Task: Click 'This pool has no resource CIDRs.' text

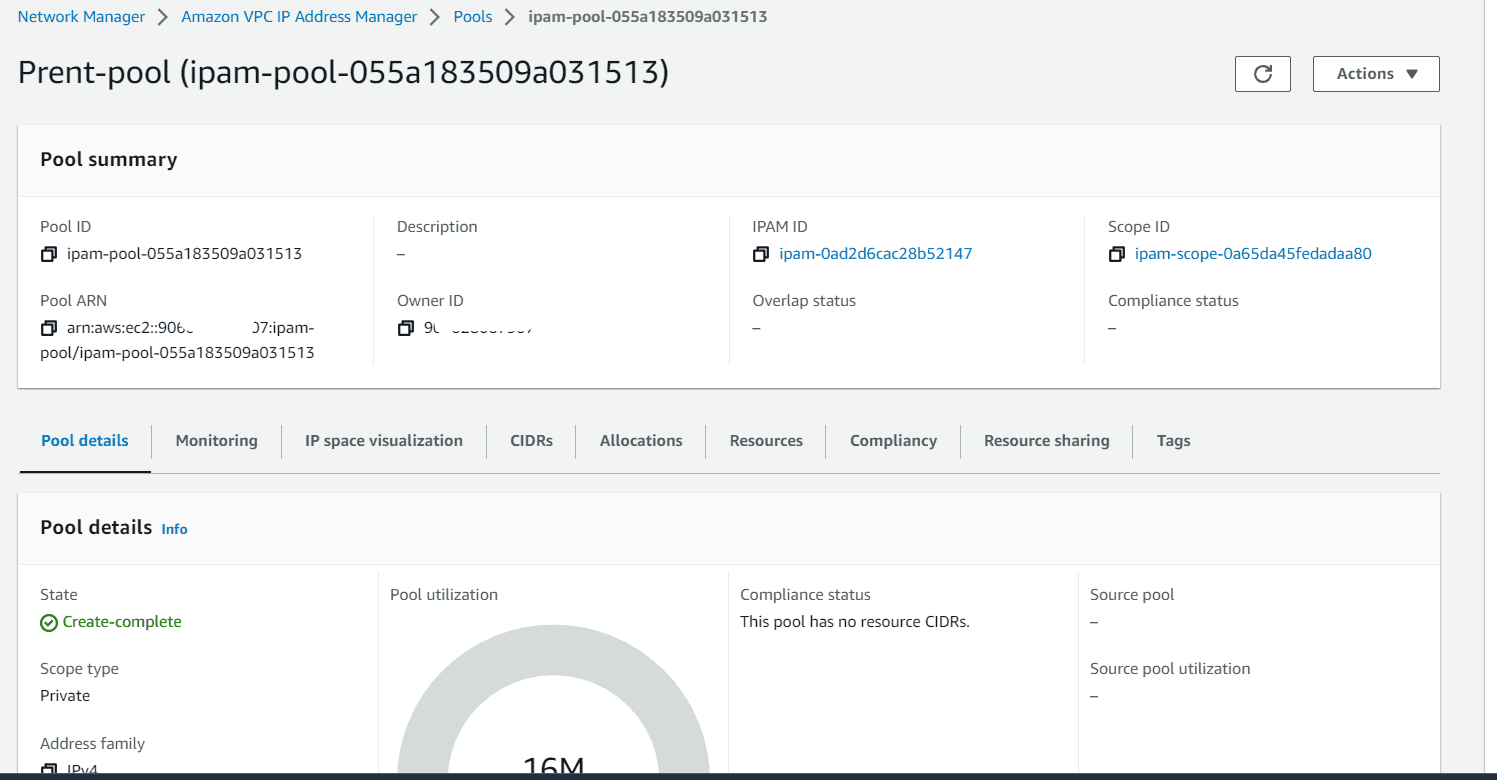Action: (855, 622)
